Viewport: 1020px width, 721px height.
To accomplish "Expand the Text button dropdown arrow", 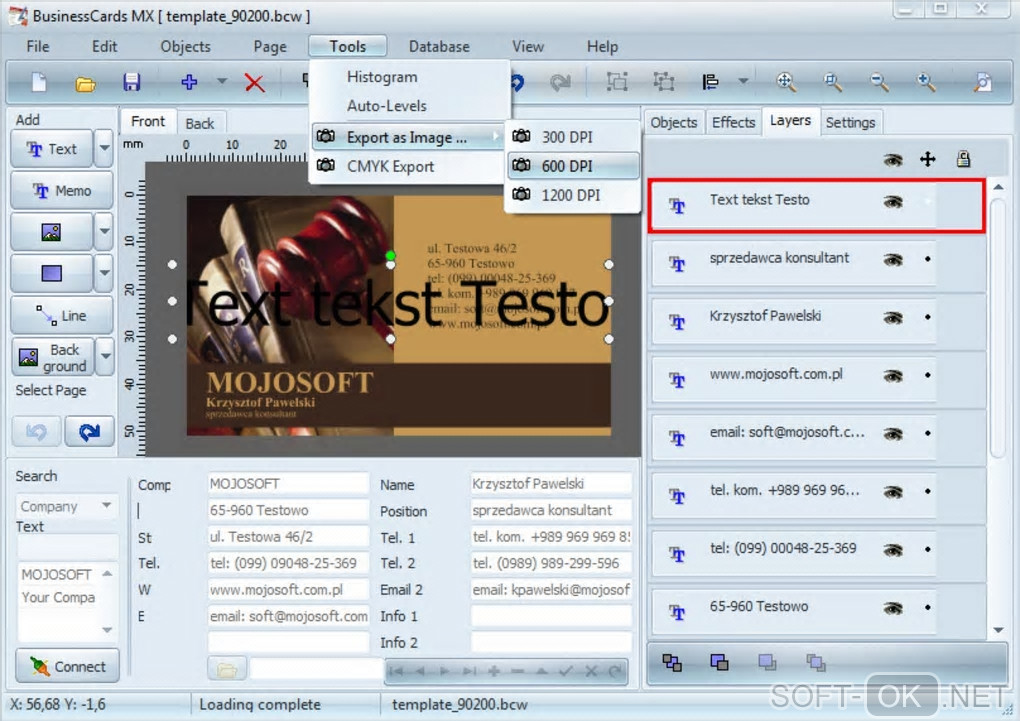I will coord(104,150).
